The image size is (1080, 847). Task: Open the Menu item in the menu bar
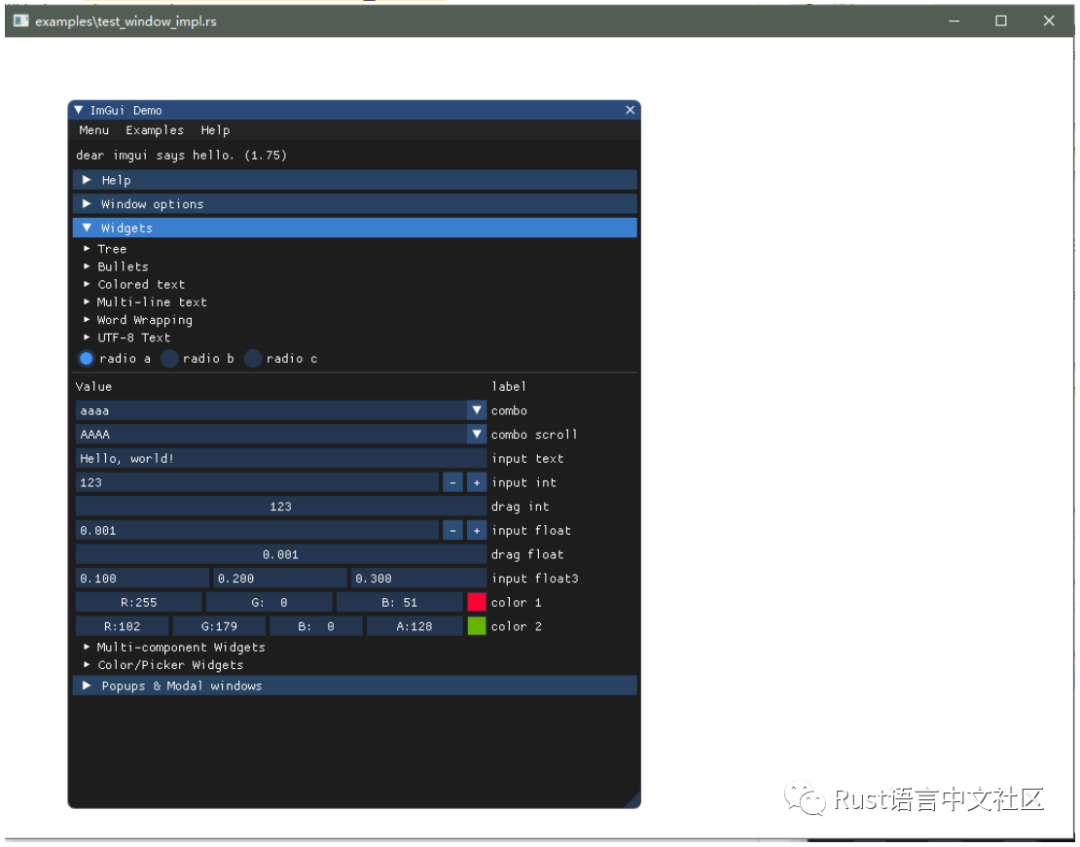[93, 130]
